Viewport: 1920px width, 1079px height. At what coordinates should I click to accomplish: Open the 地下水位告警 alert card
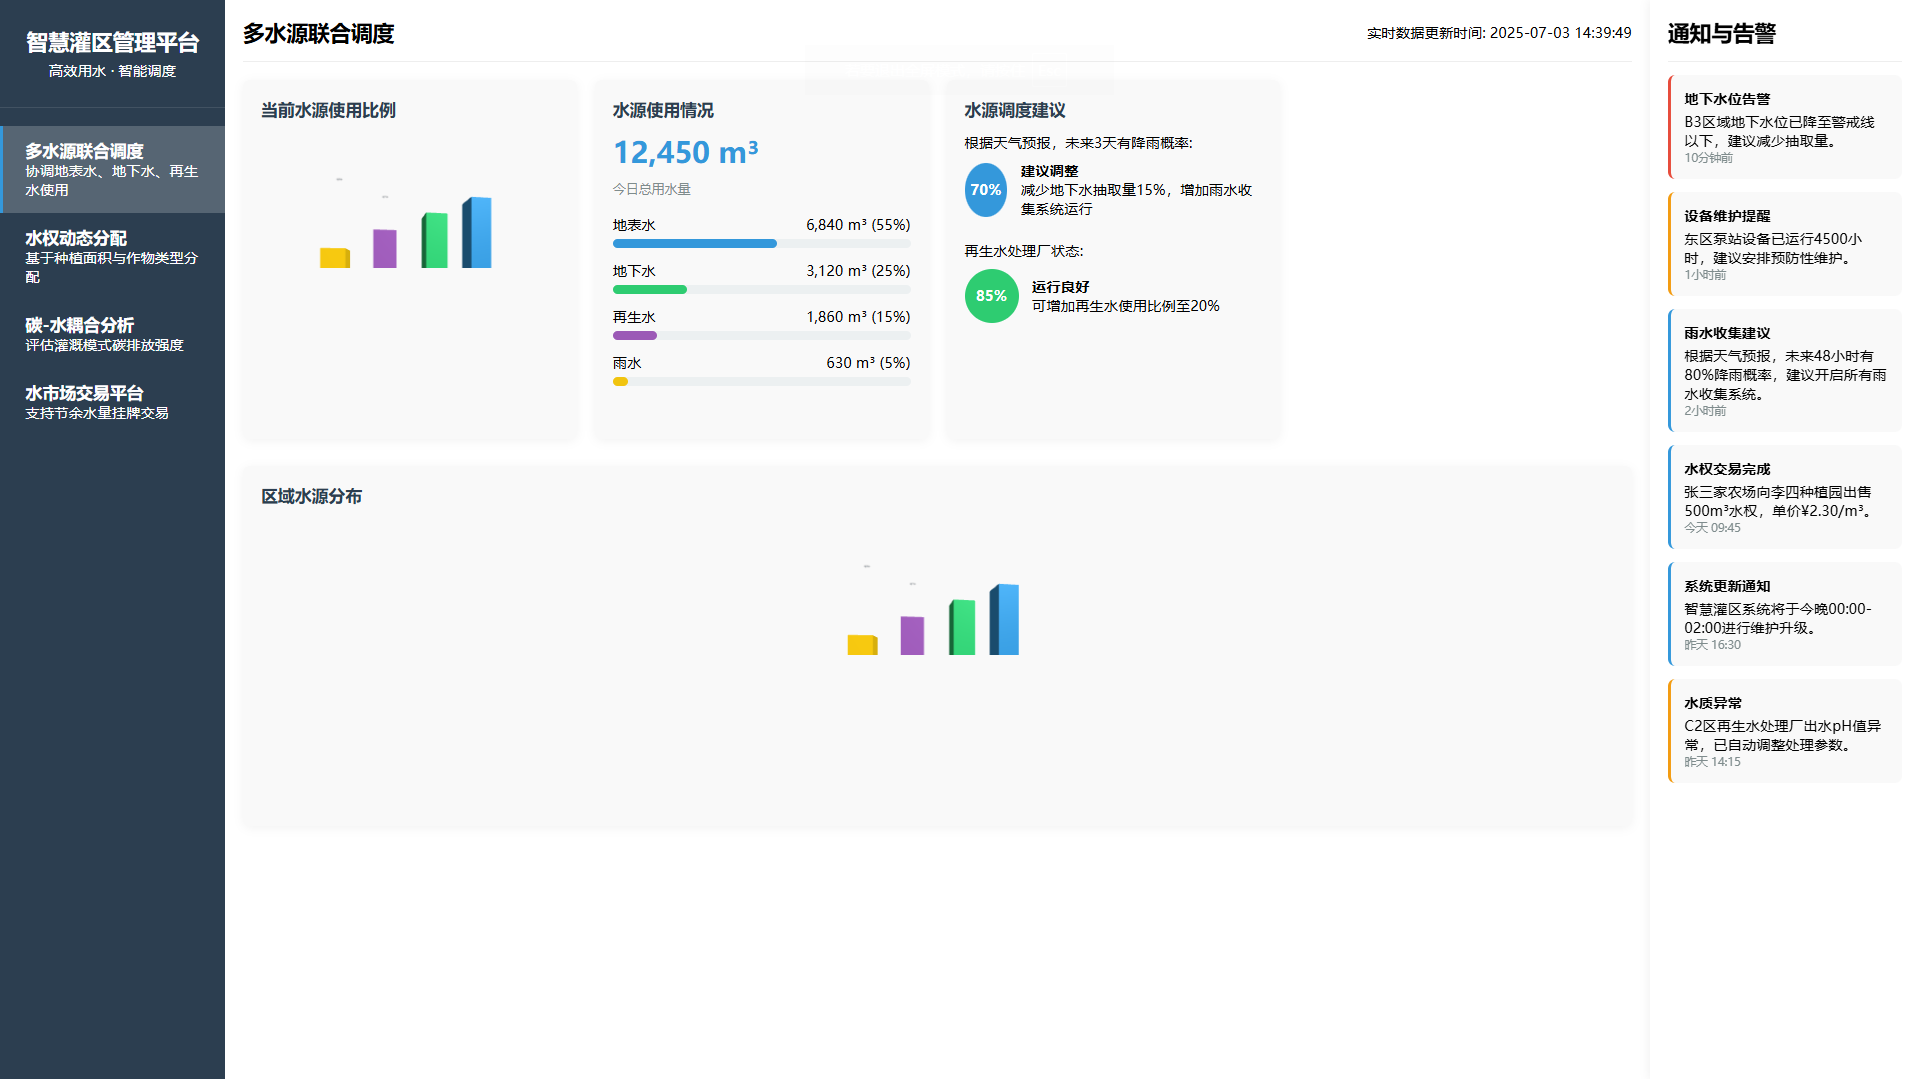pos(1784,127)
